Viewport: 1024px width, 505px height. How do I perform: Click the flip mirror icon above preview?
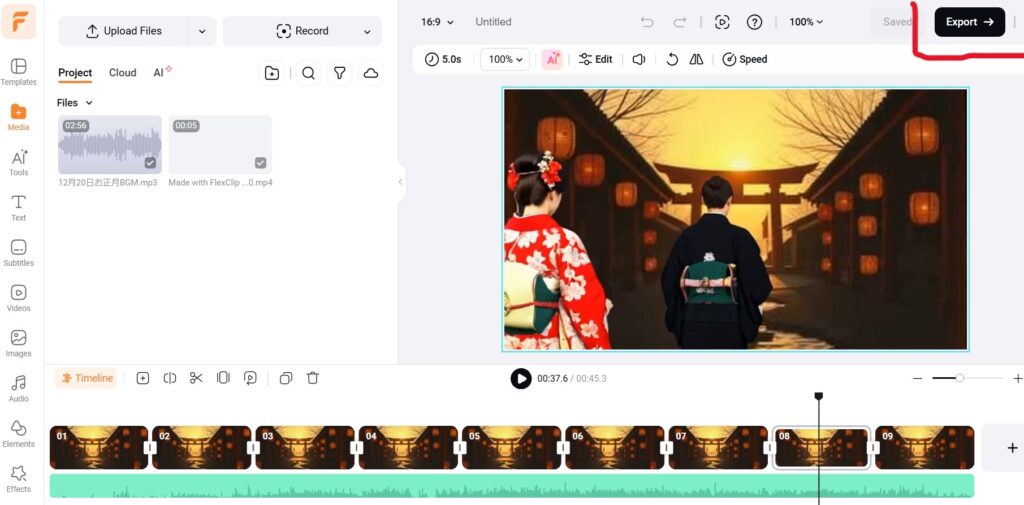(696, 59)
